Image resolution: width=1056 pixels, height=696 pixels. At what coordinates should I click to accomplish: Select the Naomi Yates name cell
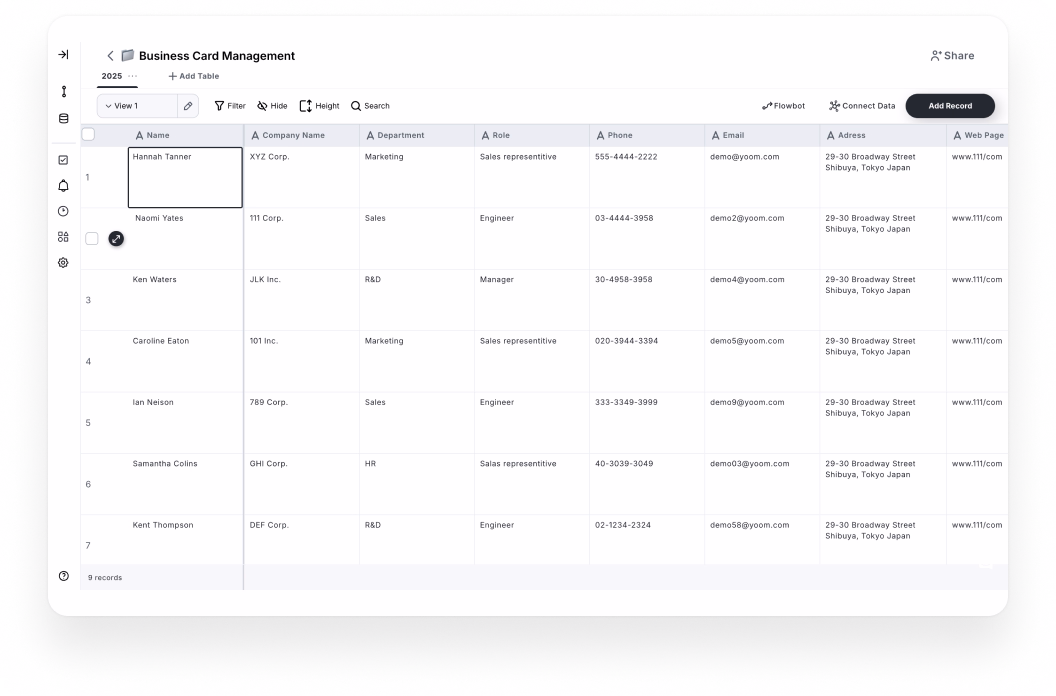pos(185,239)
